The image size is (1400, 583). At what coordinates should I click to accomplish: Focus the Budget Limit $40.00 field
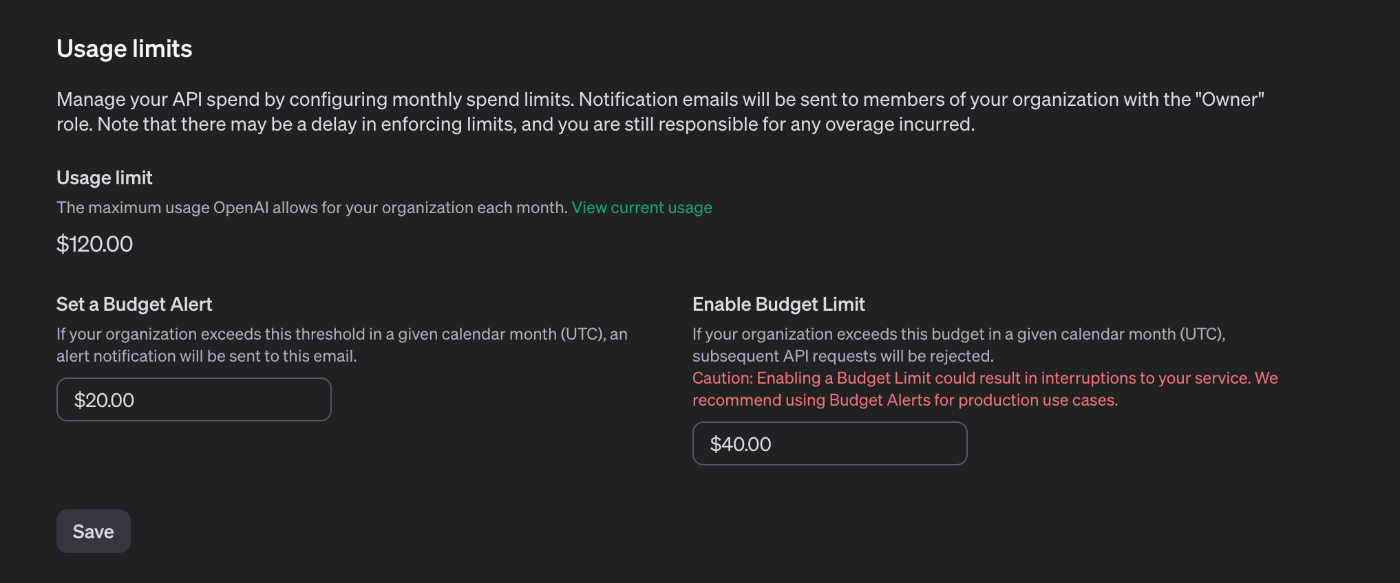point(829,444)
